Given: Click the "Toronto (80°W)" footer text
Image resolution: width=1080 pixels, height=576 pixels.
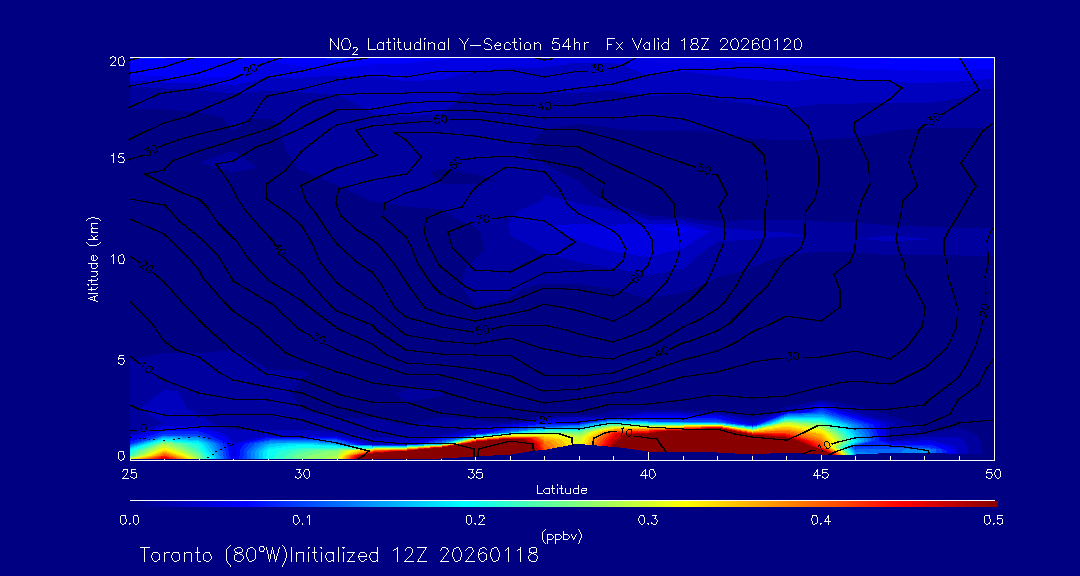Looking at the screenshot, I should click(213, 555).
